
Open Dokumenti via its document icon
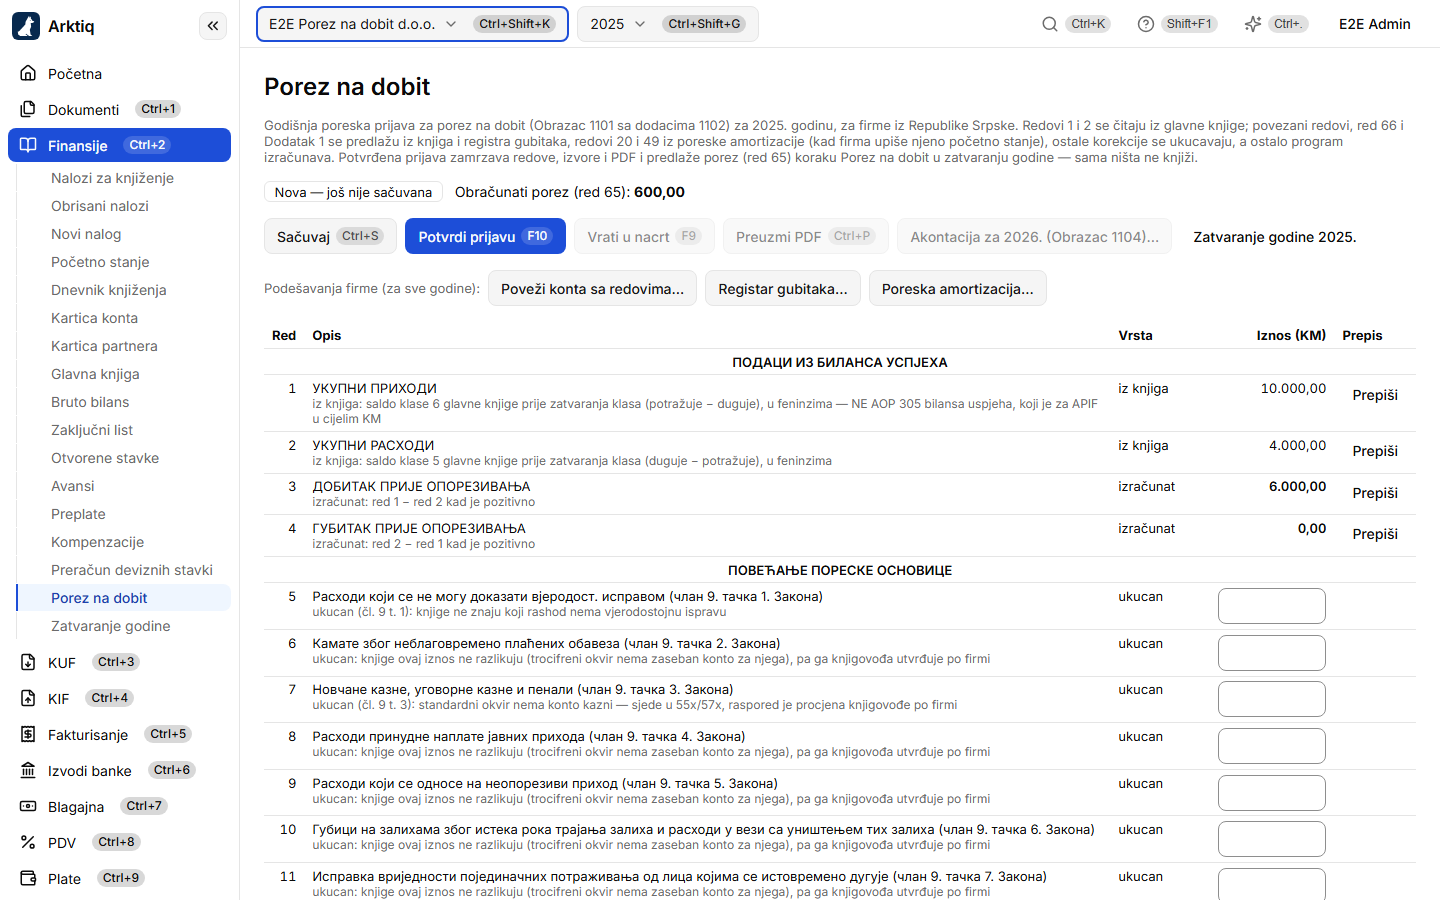[28, 110]
